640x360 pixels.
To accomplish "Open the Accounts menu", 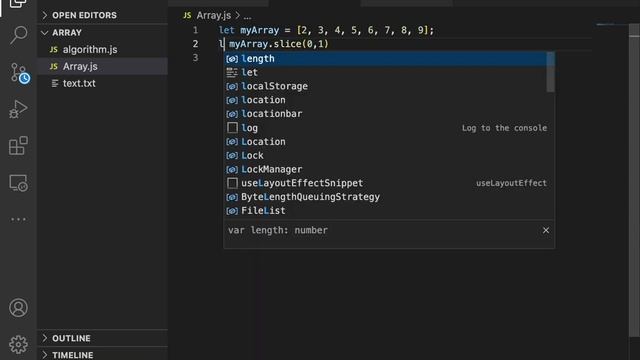I will [x=18, y=308].
